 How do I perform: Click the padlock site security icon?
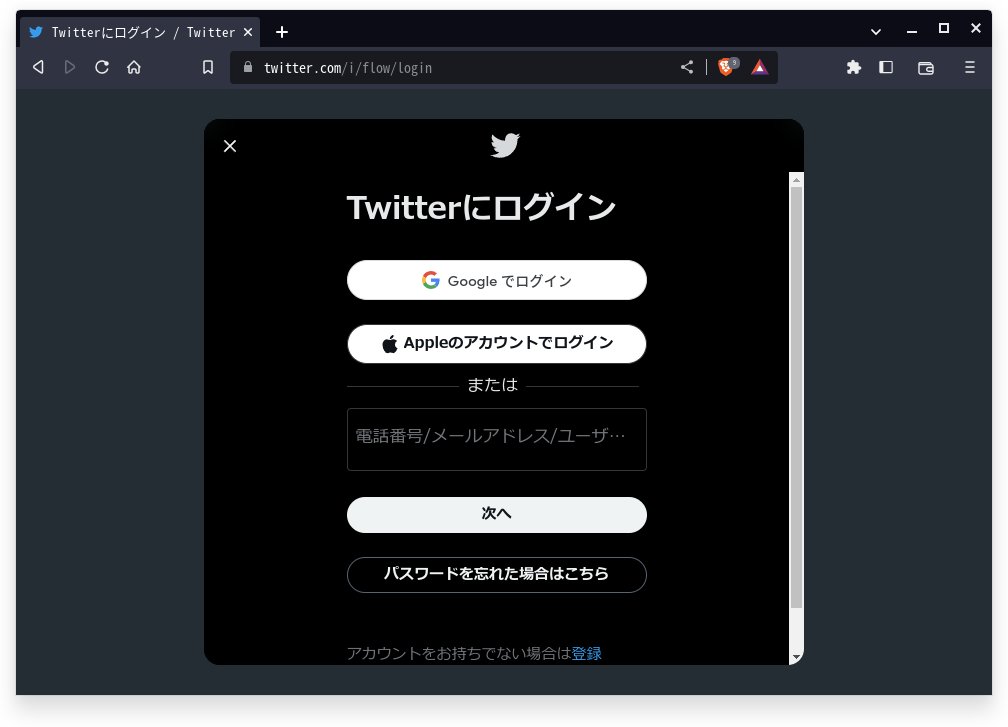(248, 67)
